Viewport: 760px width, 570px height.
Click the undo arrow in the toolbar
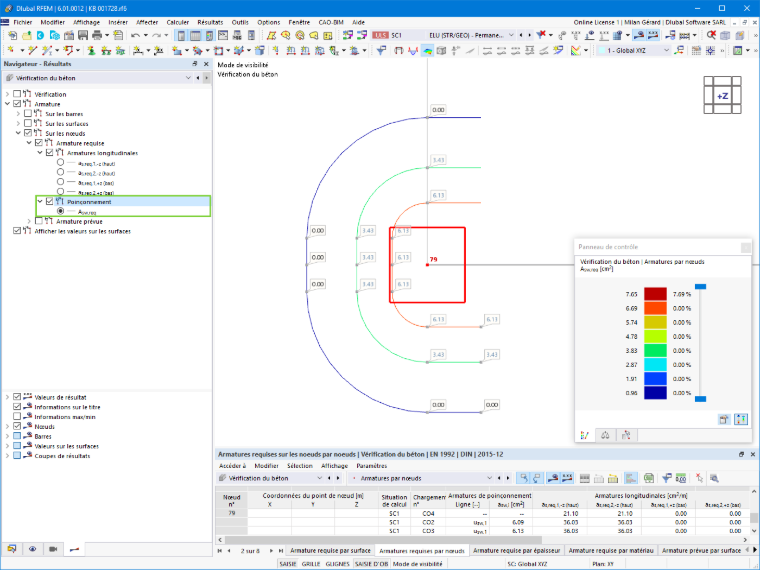click(135, 35)
